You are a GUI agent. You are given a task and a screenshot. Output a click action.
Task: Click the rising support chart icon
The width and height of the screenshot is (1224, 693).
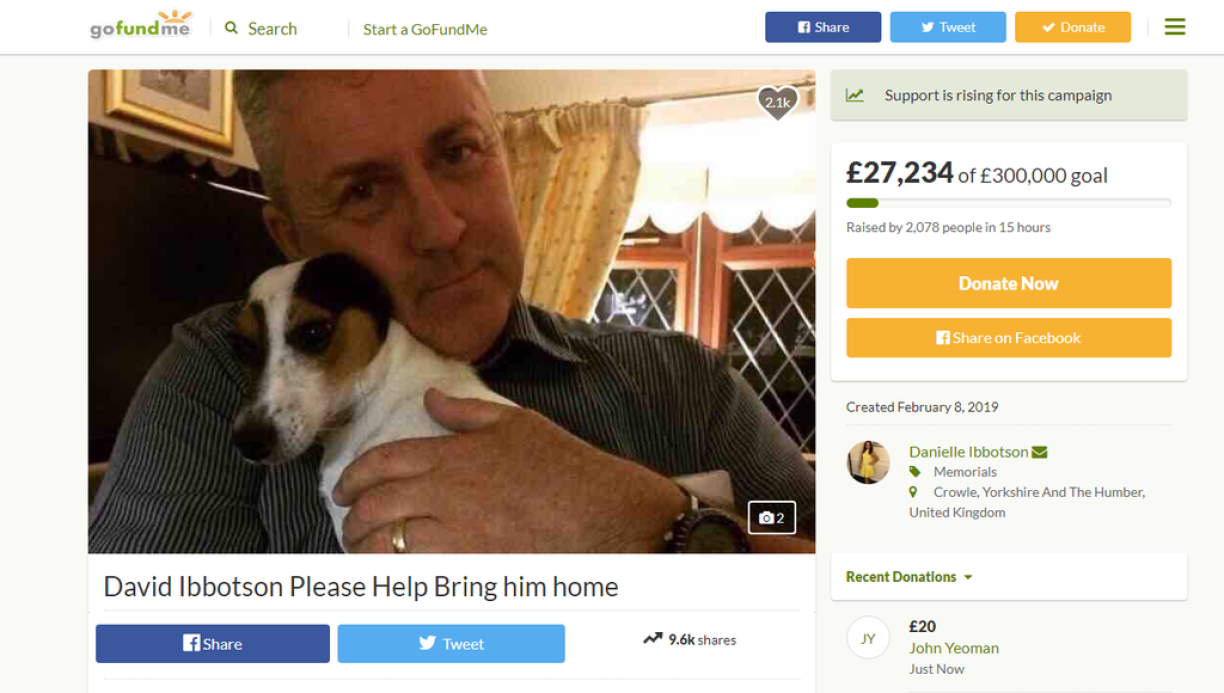coord(855,96)
